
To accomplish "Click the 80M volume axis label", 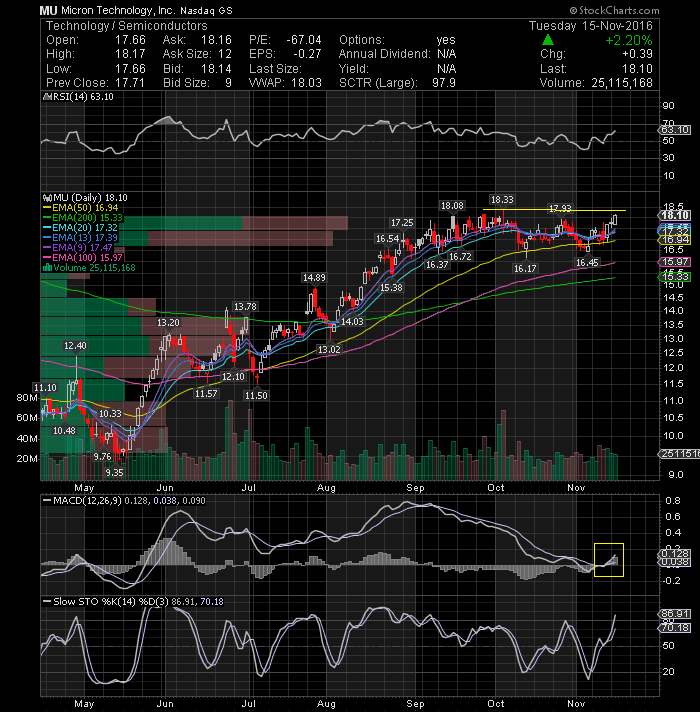I will 27,397.
